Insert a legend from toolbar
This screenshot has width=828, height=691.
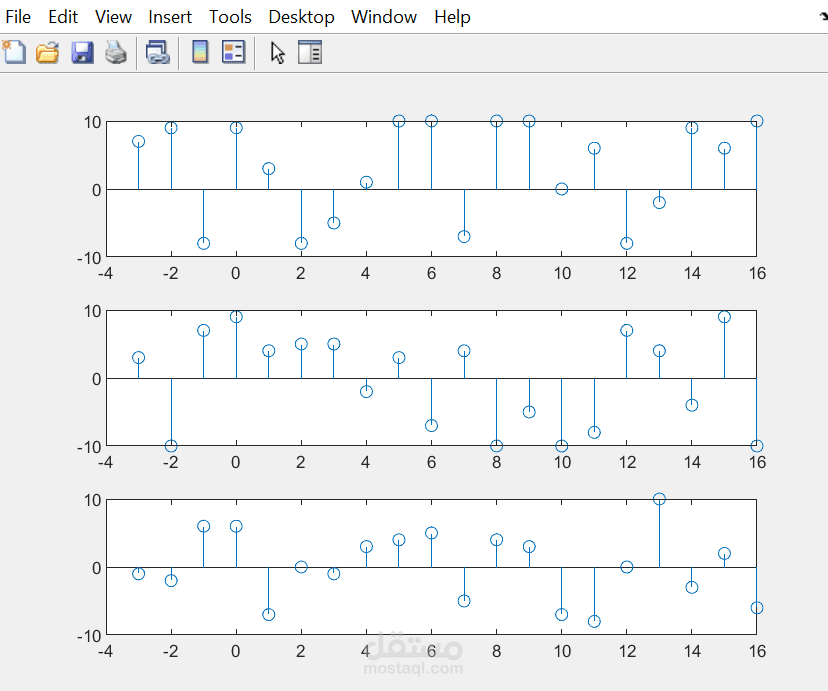[x=233, y=52]
